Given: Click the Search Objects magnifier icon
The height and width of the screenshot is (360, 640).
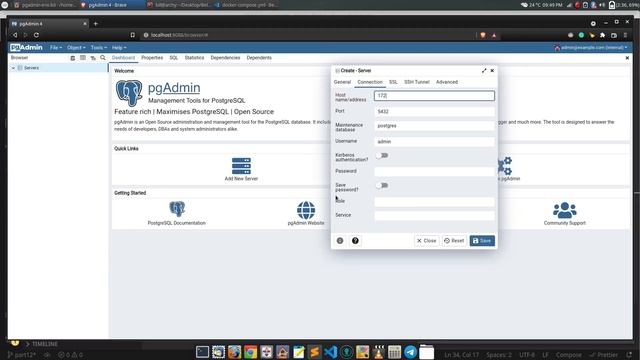Looking at the screenshot, I should tap(103, 58).
